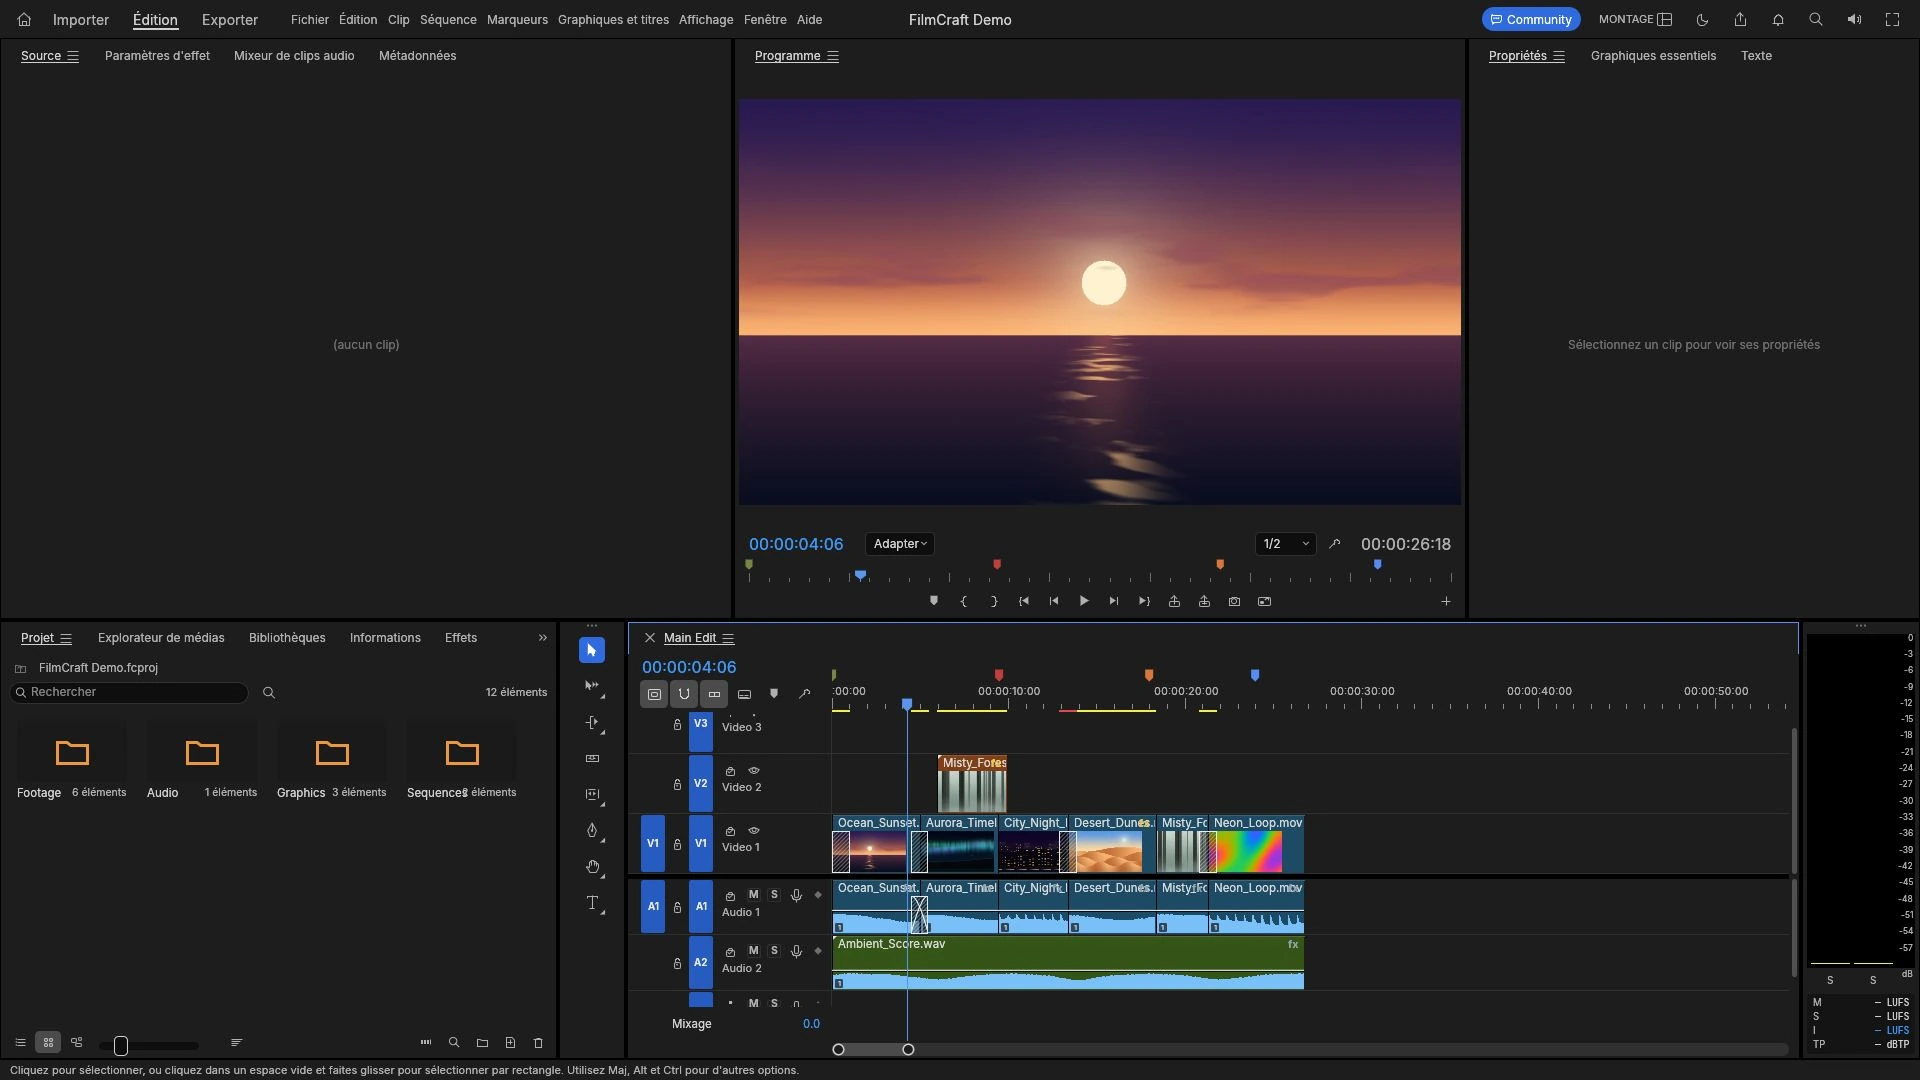Screen dimensions: 1920x1080
Task: Select the Type text tool
Action: point(591,902)
